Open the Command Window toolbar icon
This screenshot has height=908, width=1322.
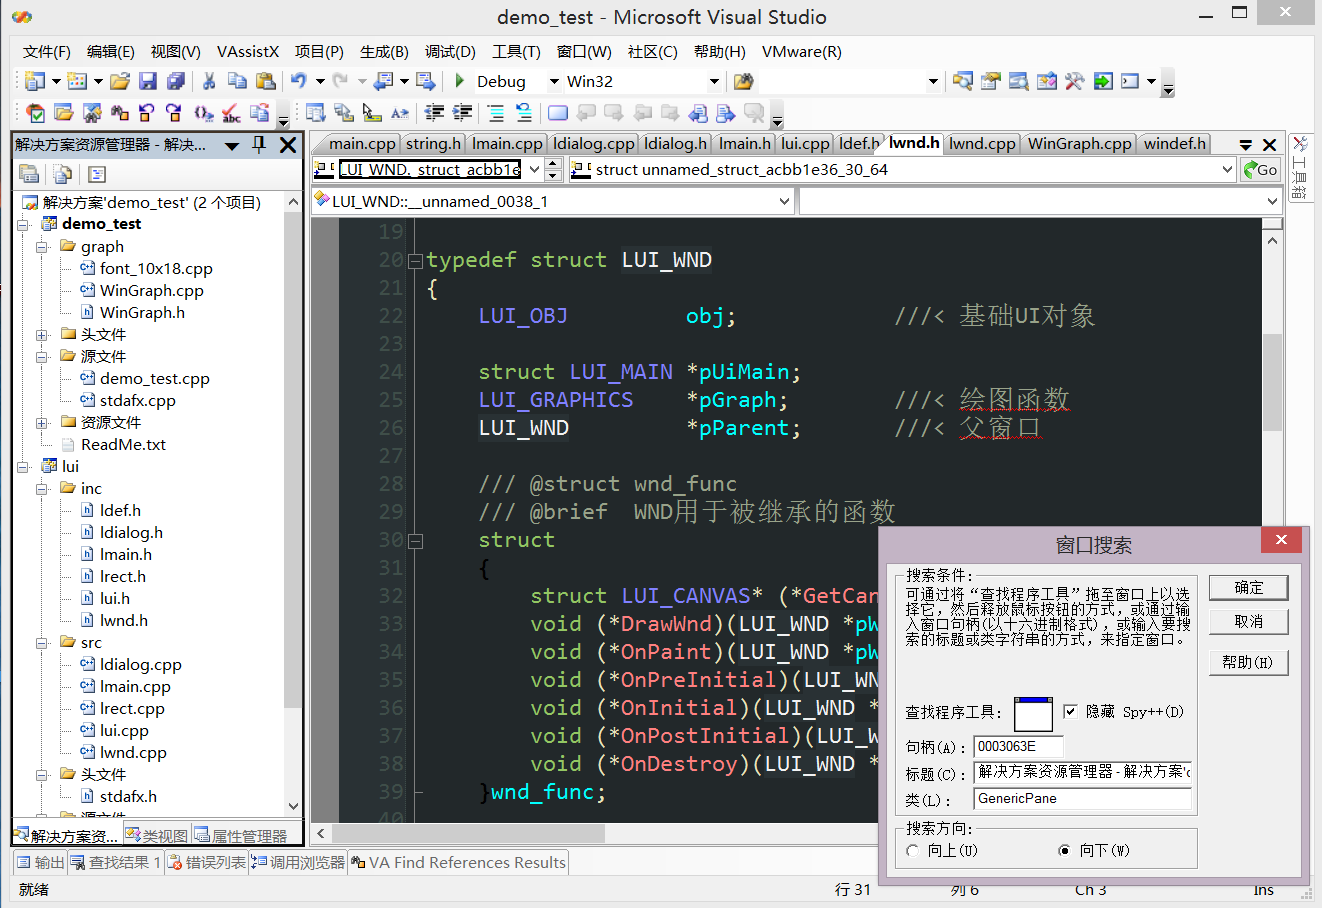(1131, 81)
